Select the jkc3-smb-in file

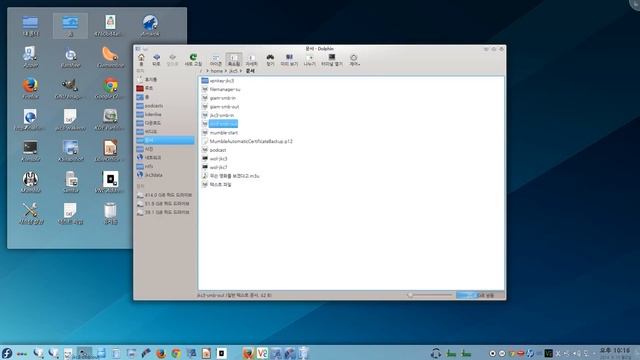tap(218, 115)
